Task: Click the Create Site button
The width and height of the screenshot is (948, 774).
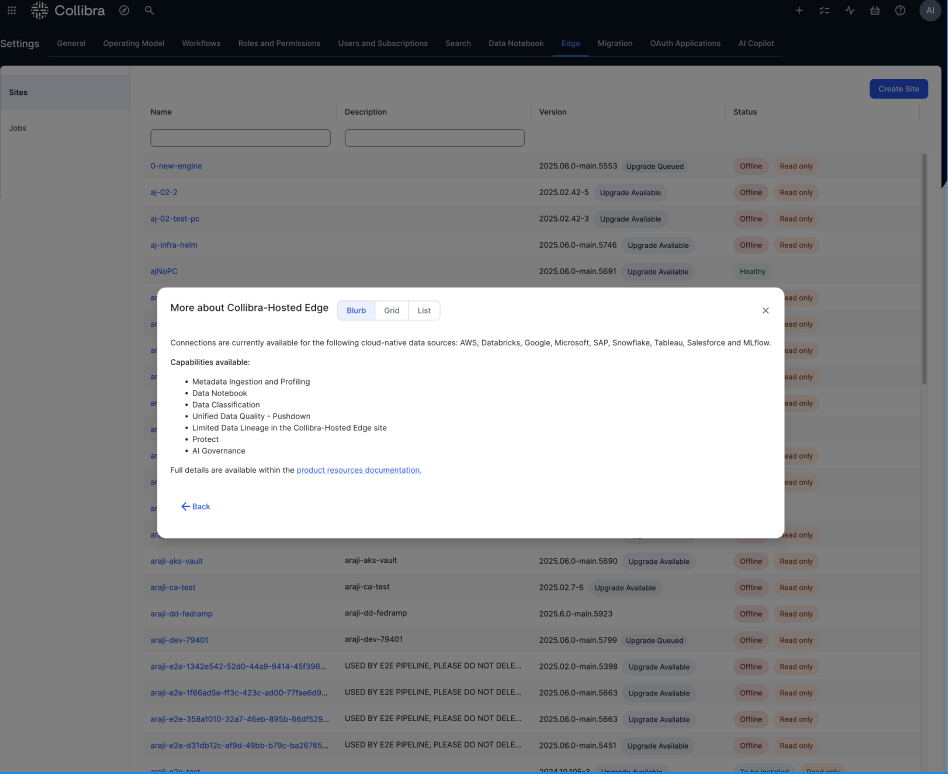Action: pyautogui.click(x=898, y=88)
